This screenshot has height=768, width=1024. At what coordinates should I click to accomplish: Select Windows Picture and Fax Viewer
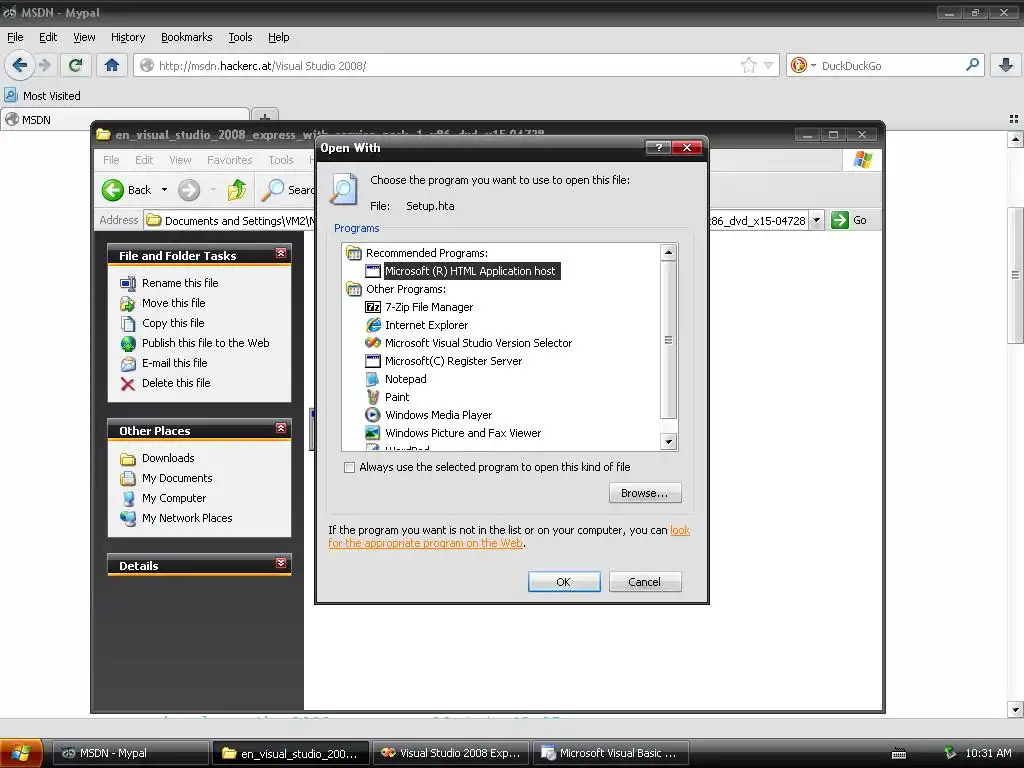click(x=462, y=433)
